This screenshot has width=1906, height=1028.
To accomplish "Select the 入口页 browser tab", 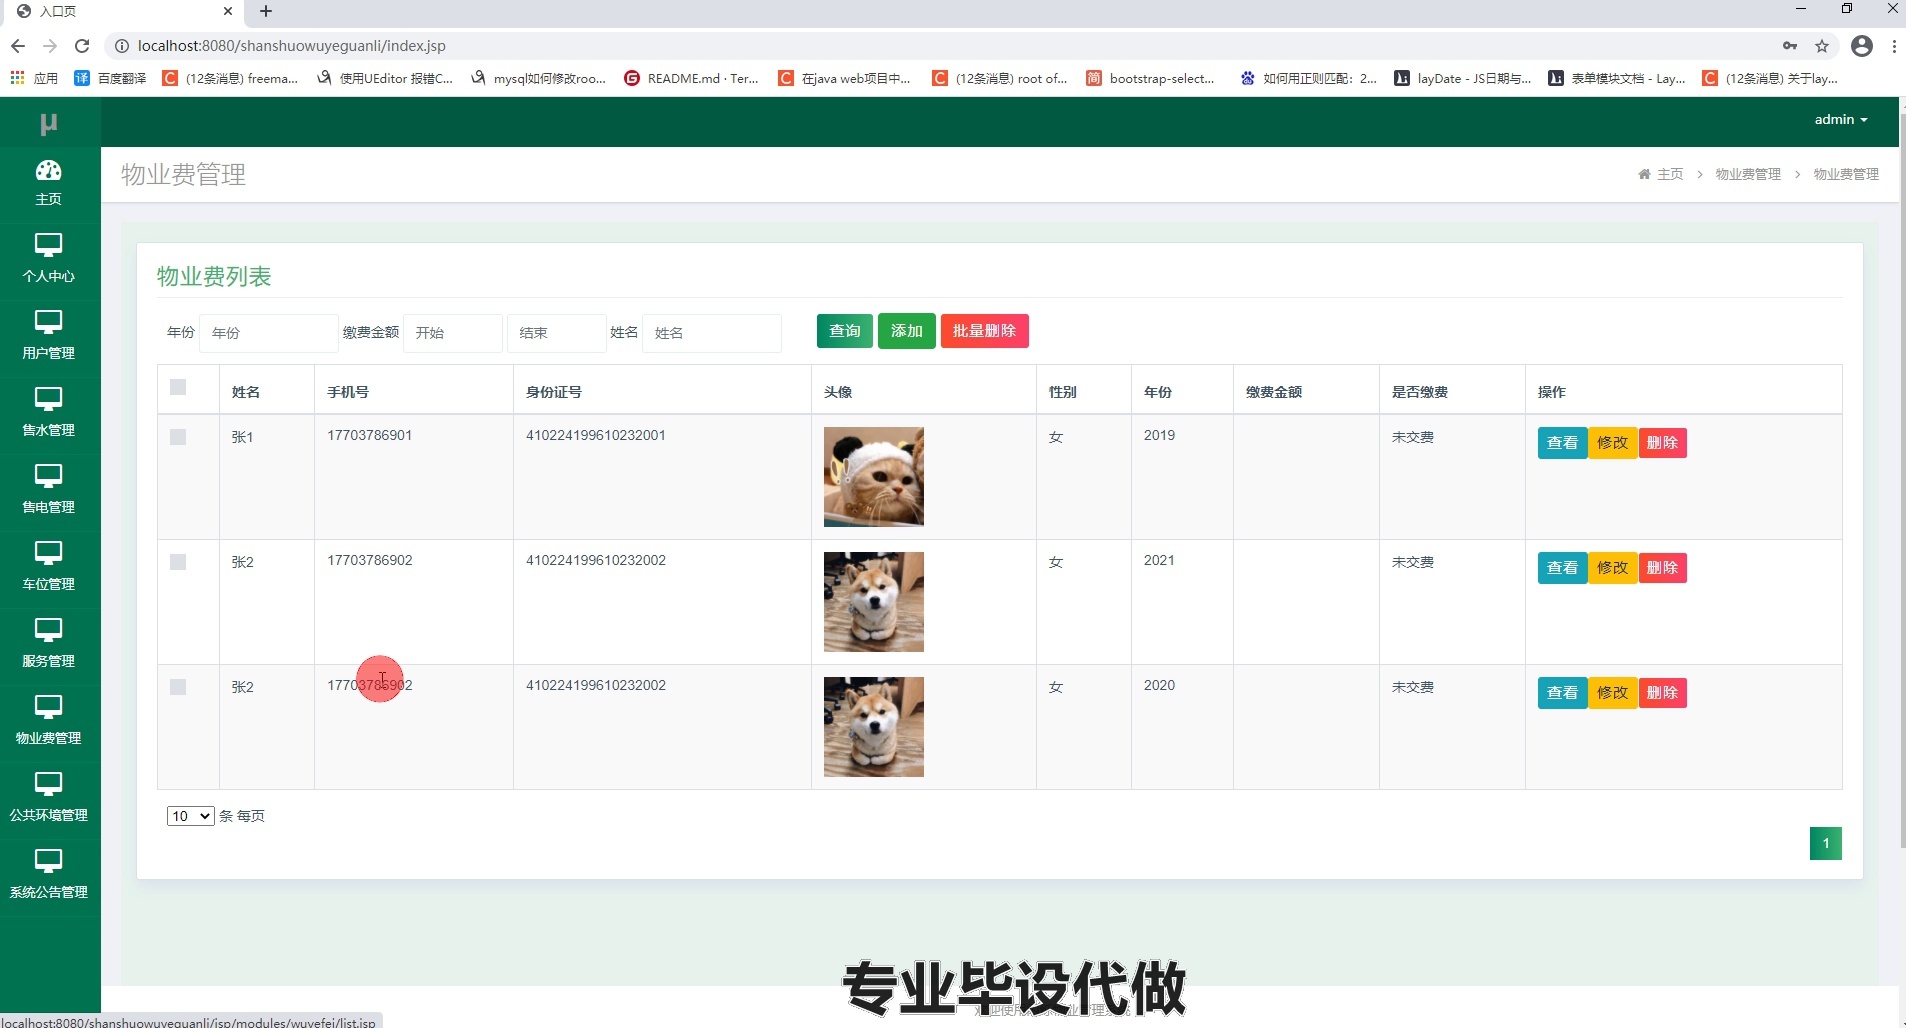I will (123, 11).
